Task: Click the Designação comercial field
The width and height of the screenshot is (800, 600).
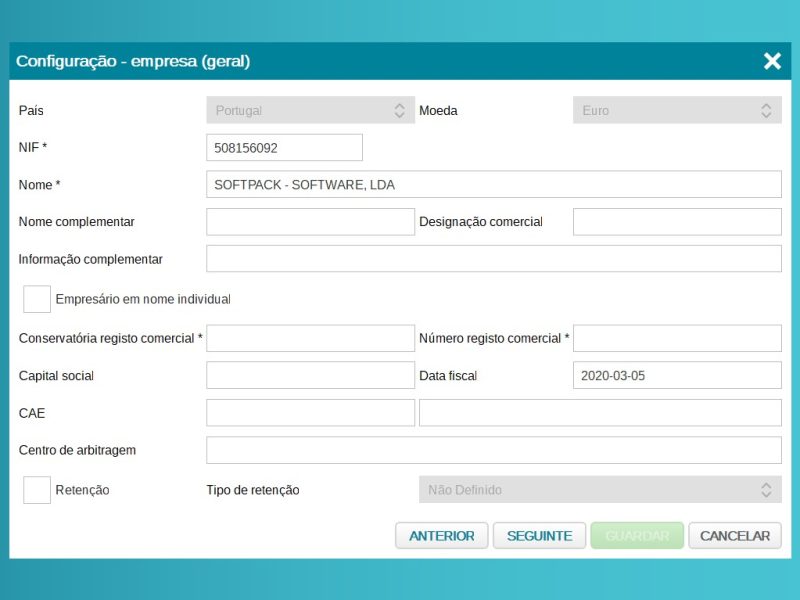Action: point(676,222)
